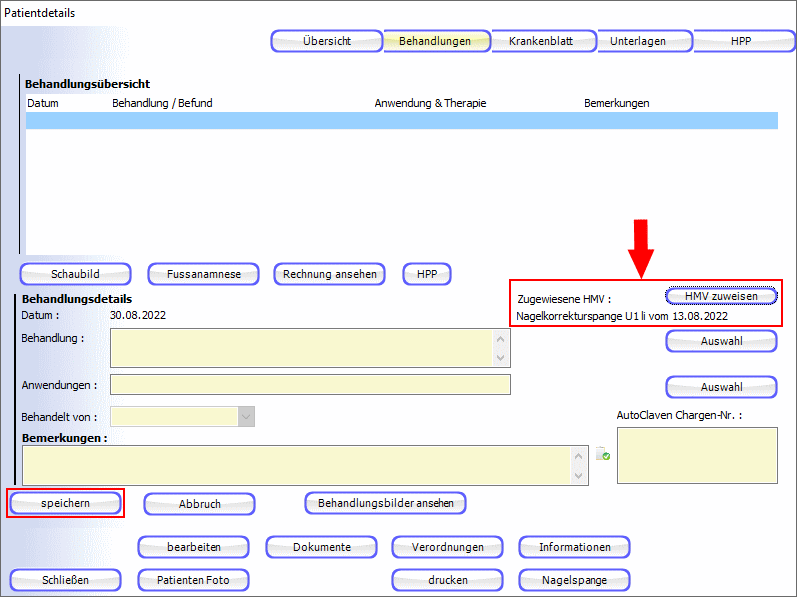Click speichern to save the treatment
The image size is (797, 597).
[x=66, y=503]
